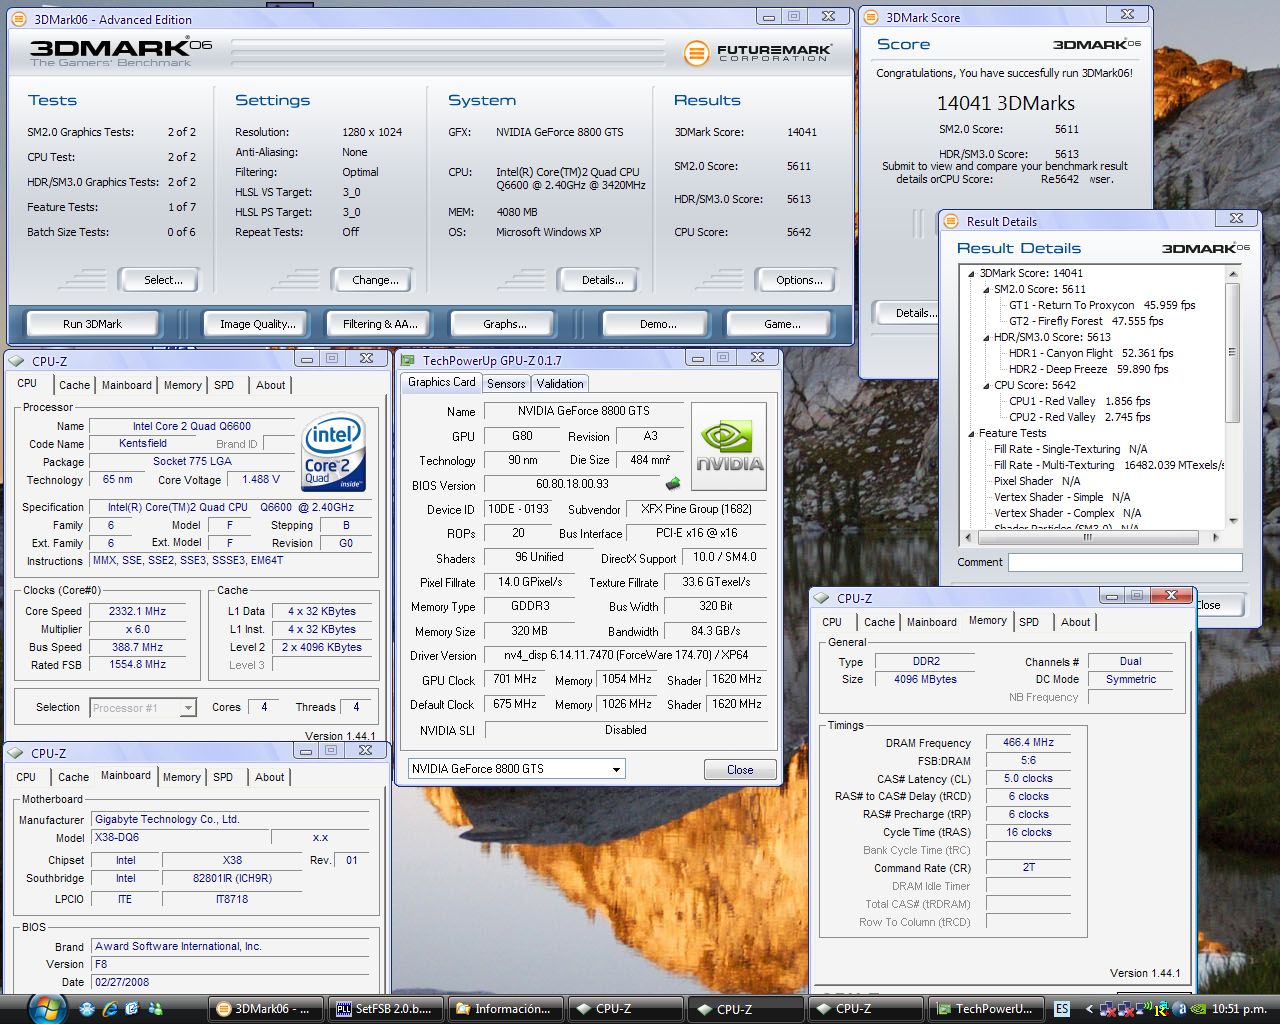Switch to SetFSB 2.0.b taskbar item
This screenshot has width=1280, height=1024.
385,1009
